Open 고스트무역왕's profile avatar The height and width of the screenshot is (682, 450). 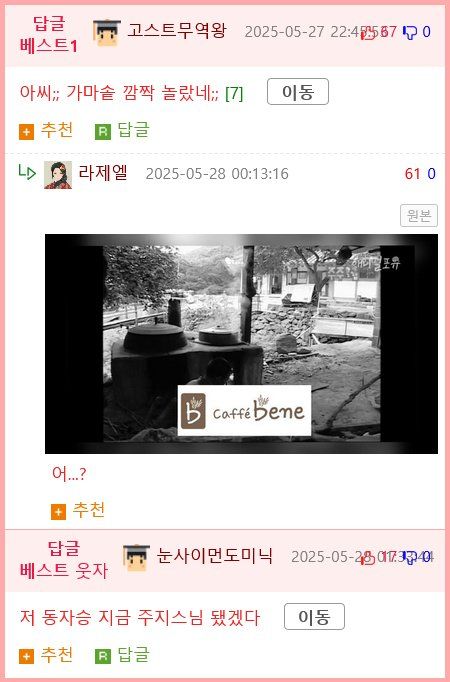(x=107, y=33)
